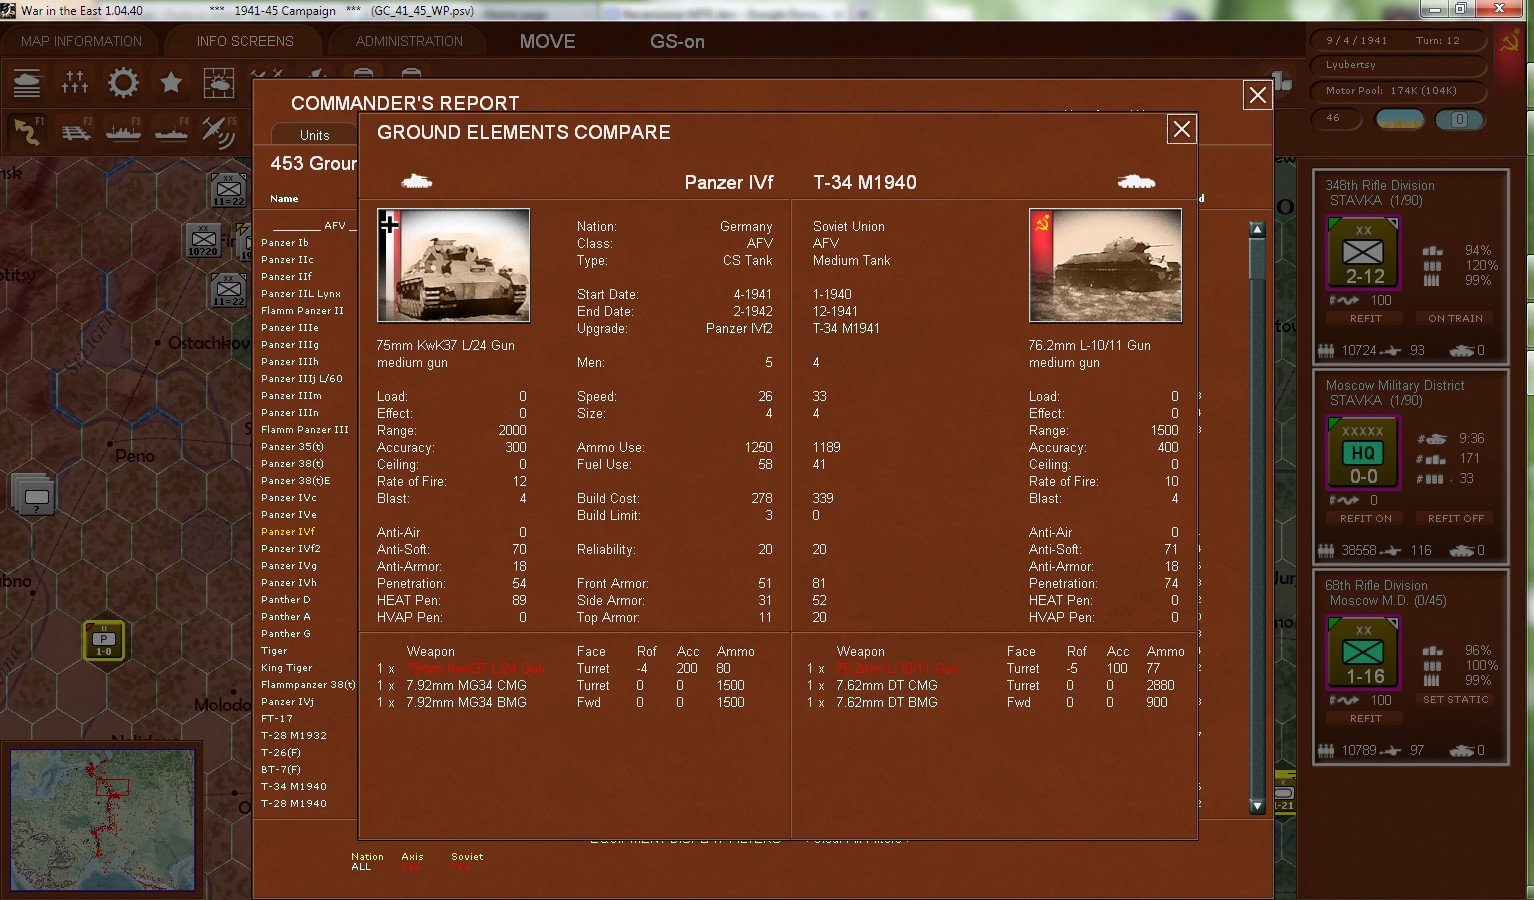Screen dimensions: 1534x900
Task: Click the T-34 M1940 tank photo
Action: (1105, 265)
